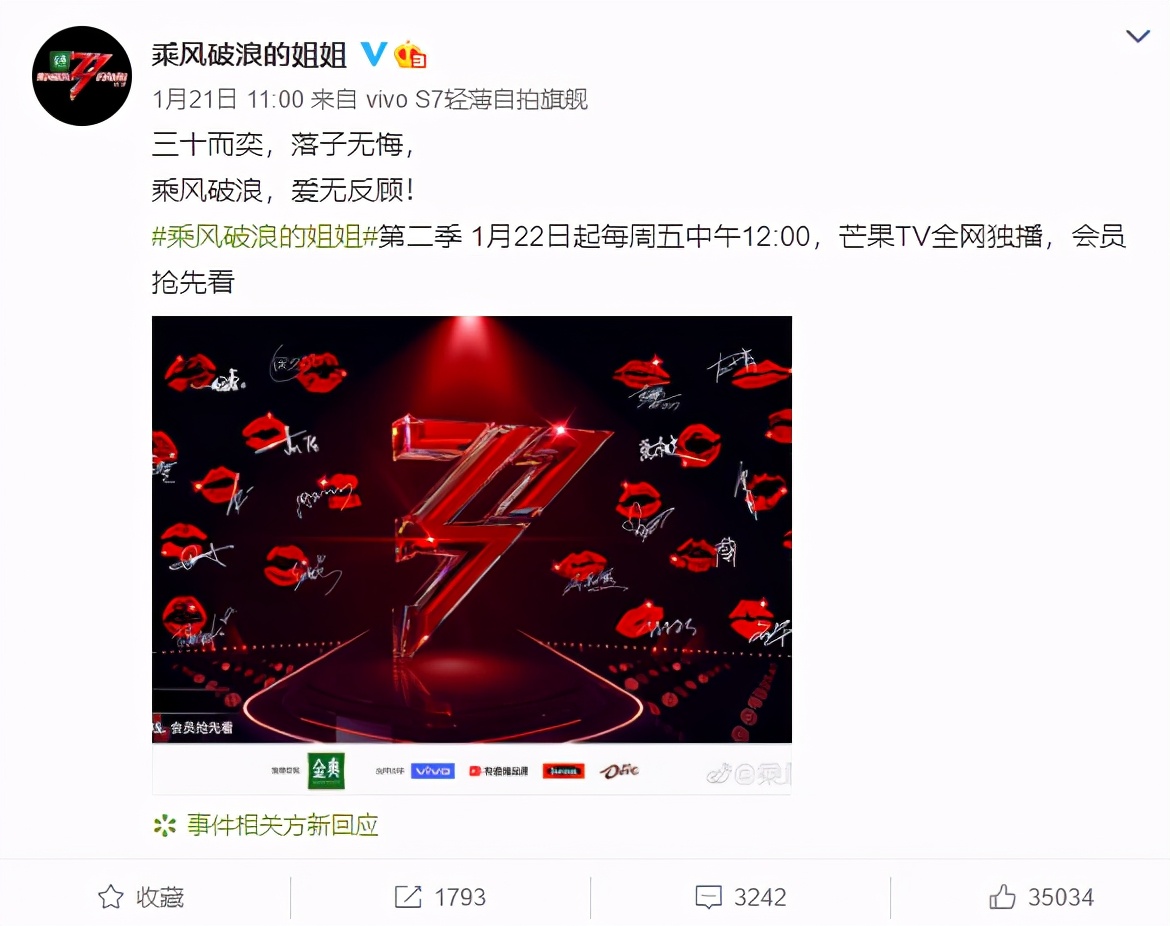1170x926 pixels.
Task: Enlarge the red lightning poster image
Action: point(472,554)
